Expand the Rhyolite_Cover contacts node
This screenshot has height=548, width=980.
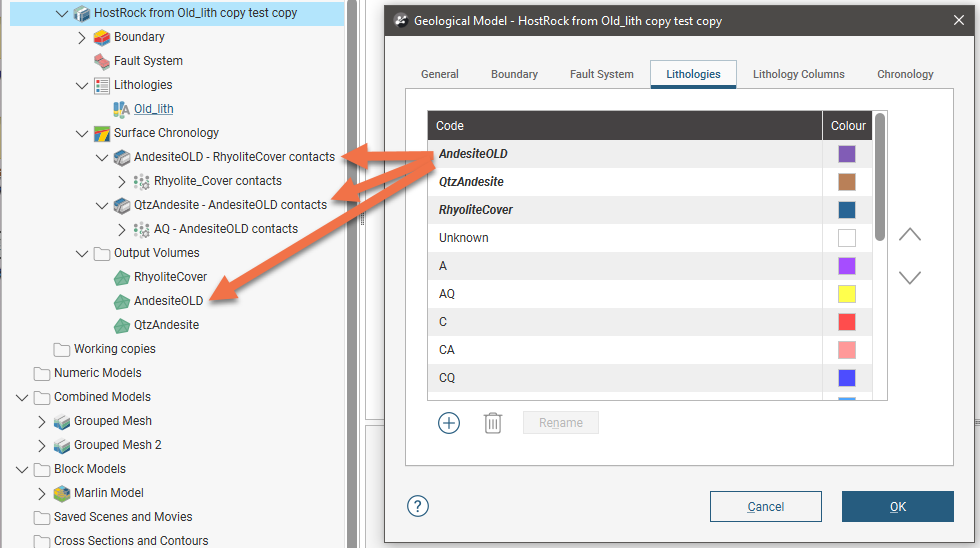tap(122, 181)
